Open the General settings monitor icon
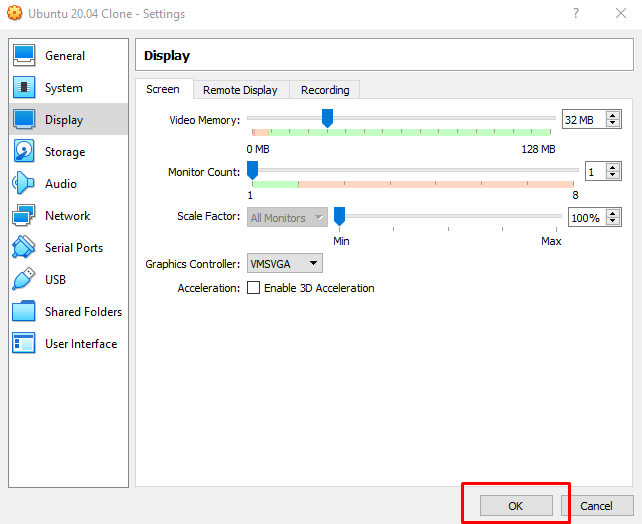Image resolution: width=642 pixels, height=524 pixels. point(24,55)
